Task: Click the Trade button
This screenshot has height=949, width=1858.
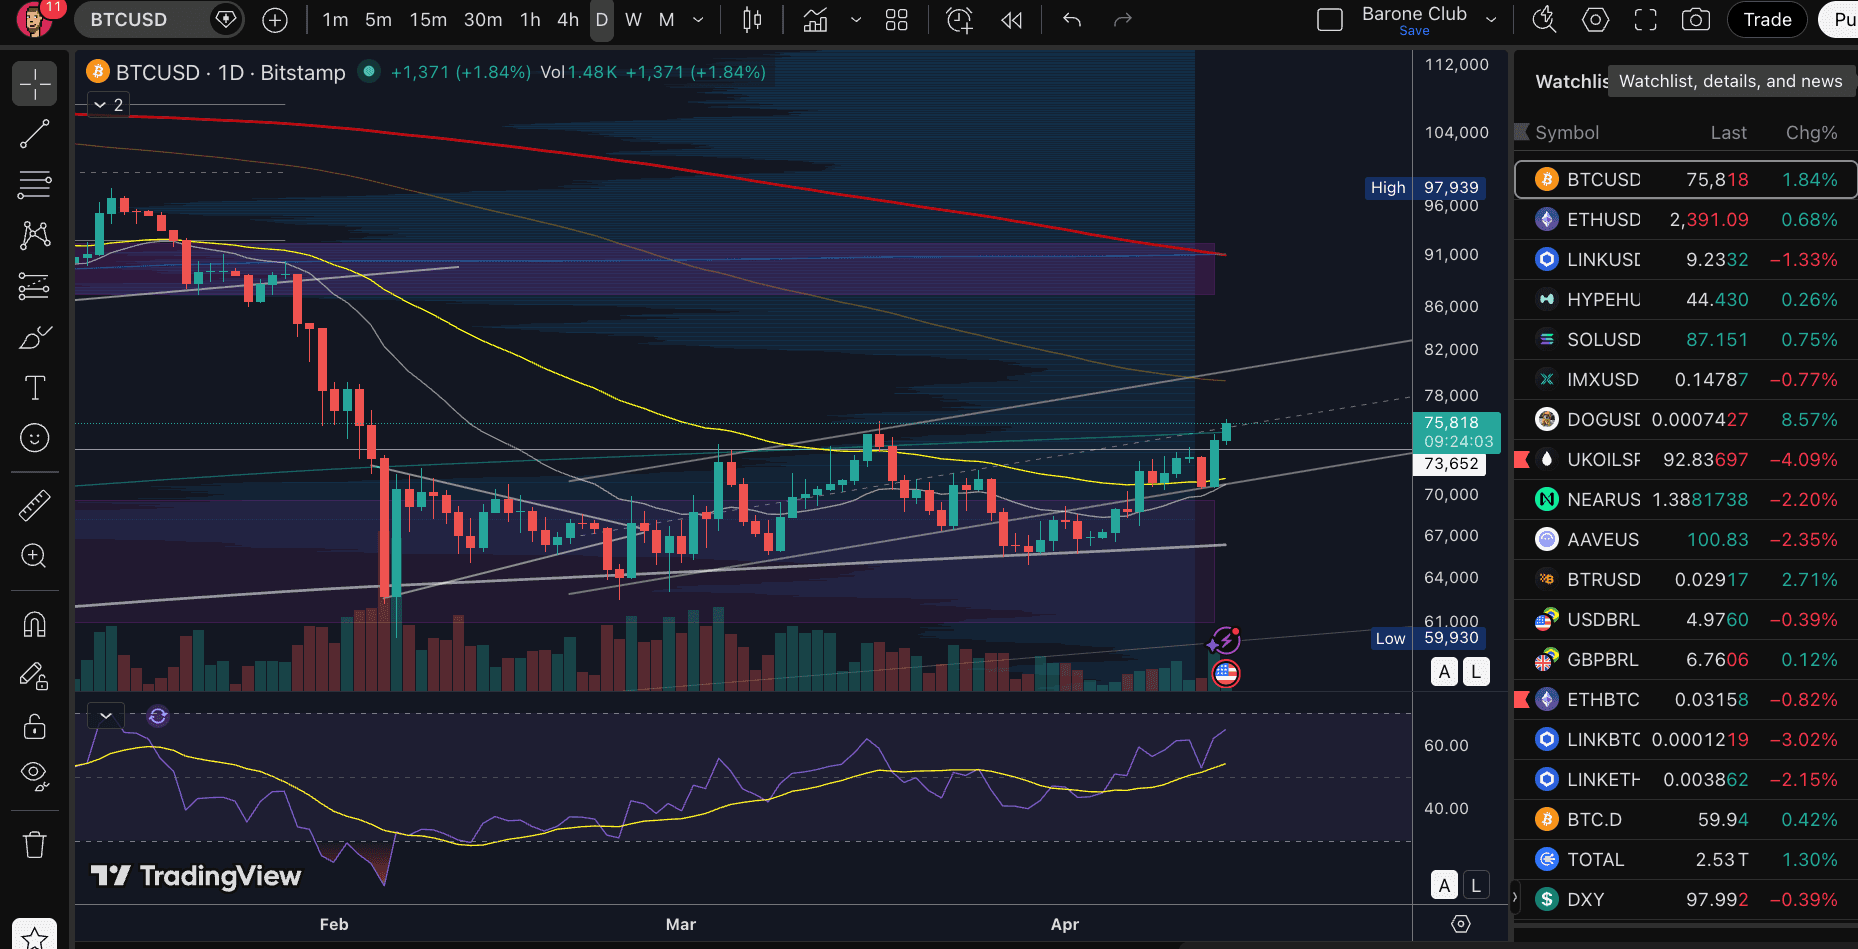Action: (1768, 20)
